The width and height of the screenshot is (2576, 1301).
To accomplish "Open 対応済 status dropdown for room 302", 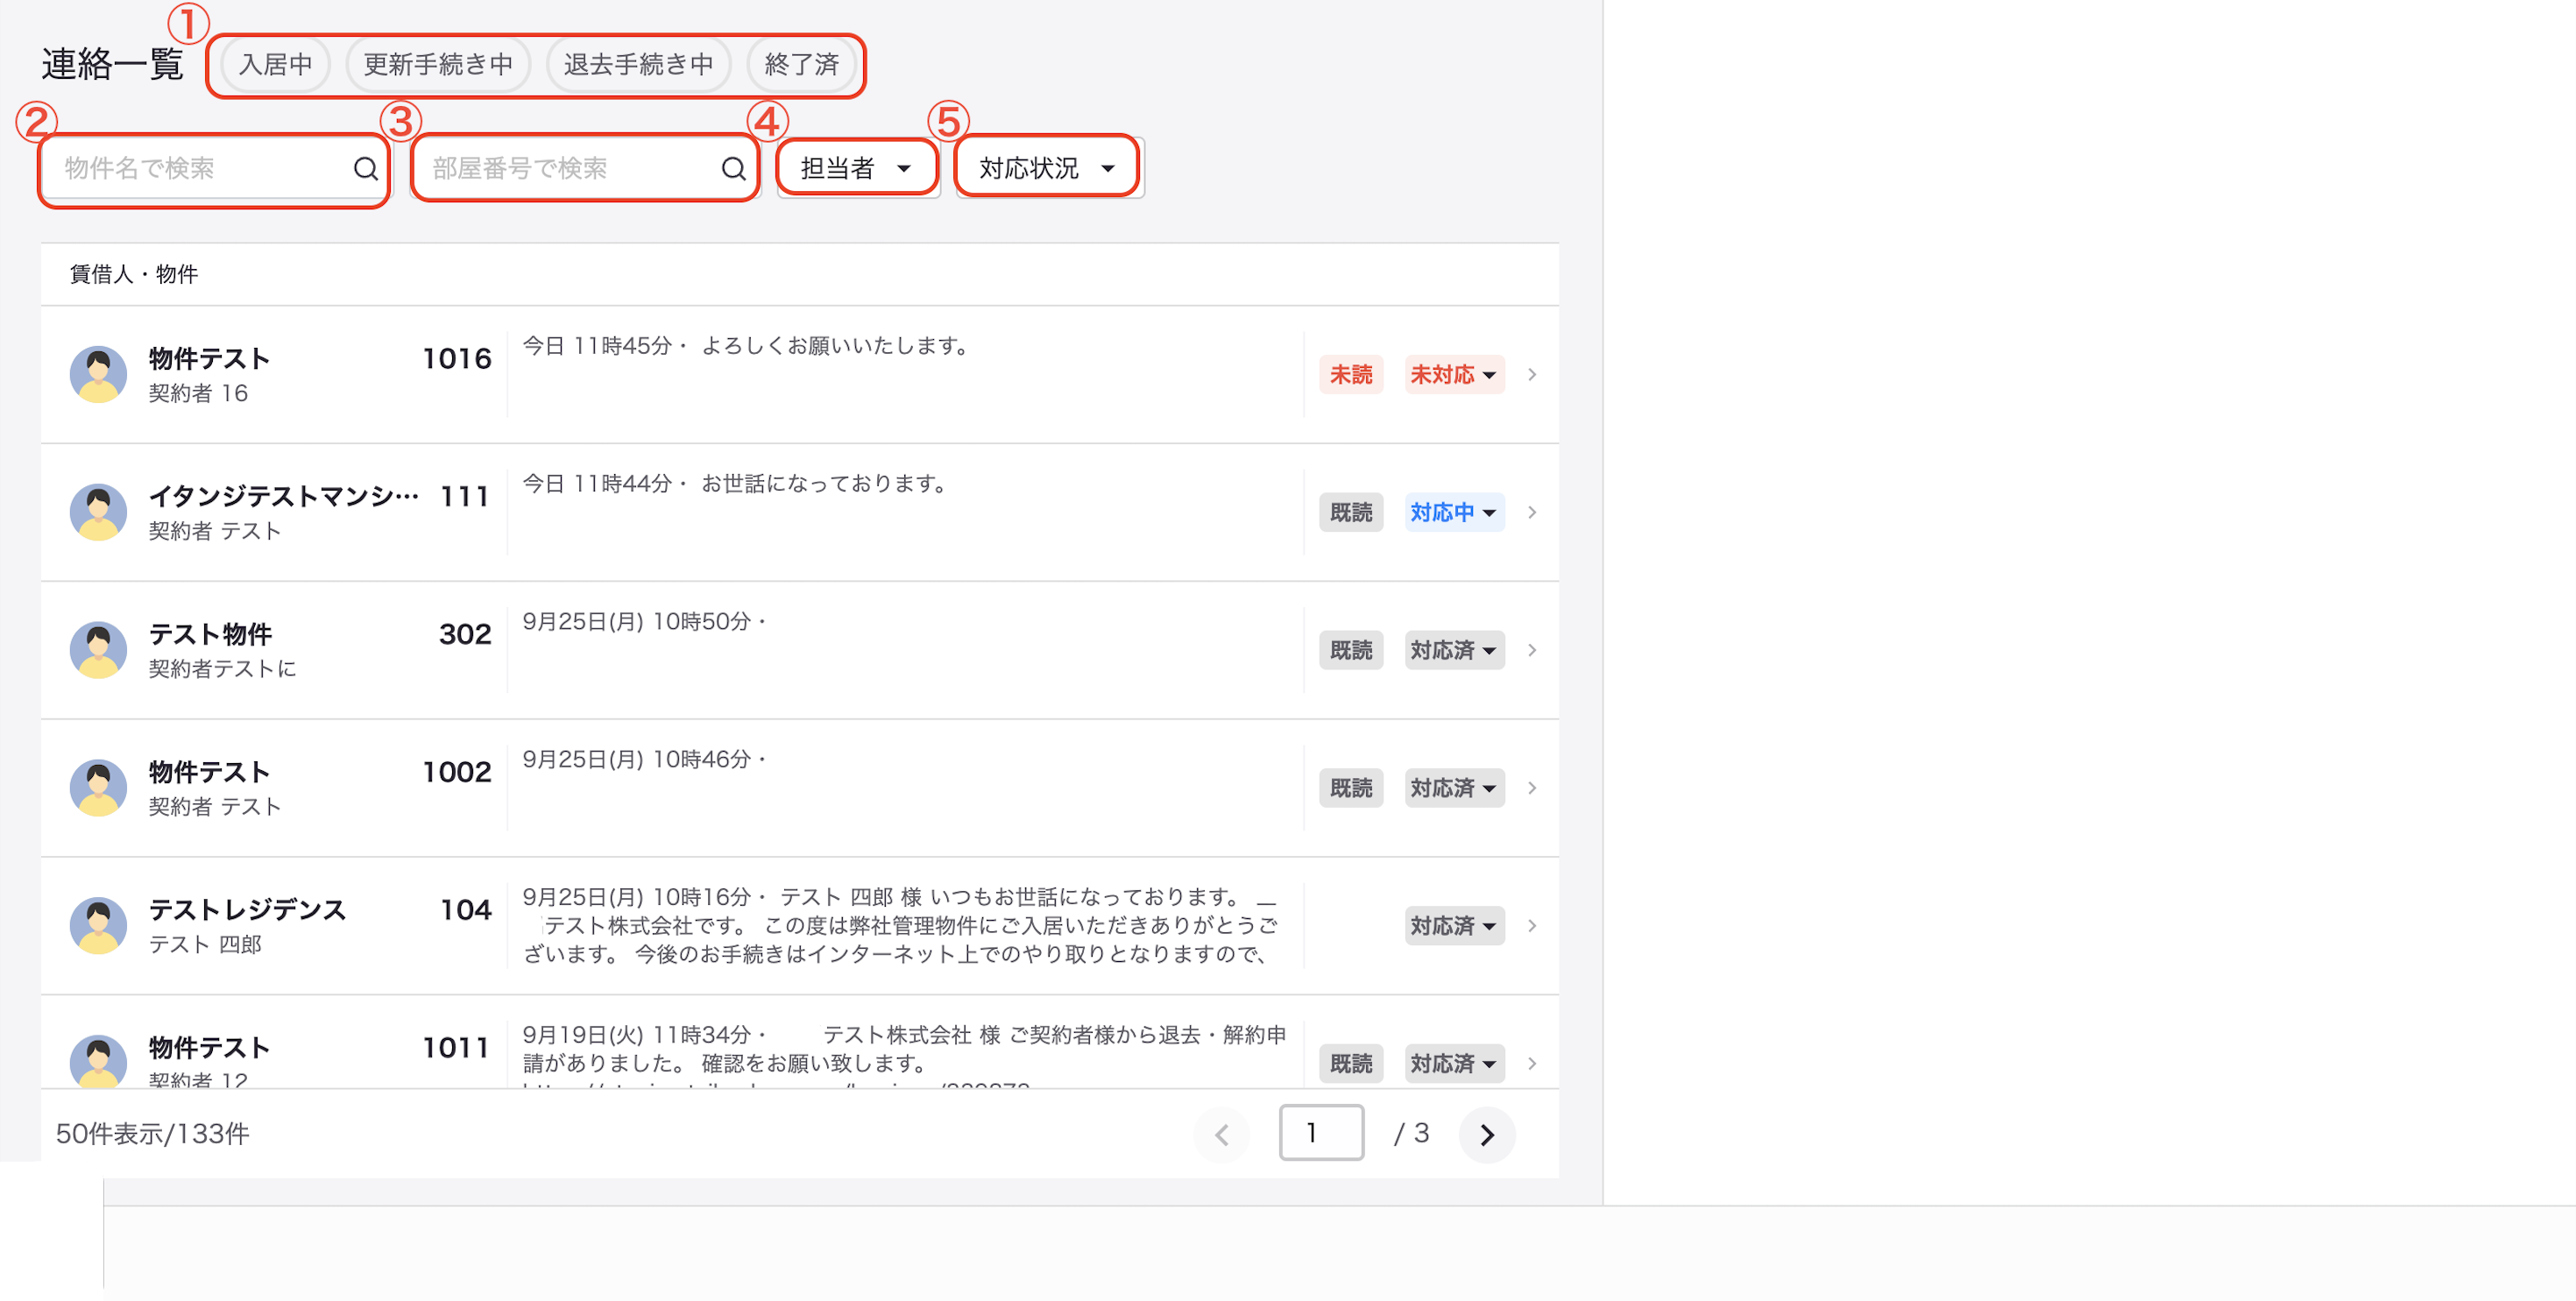I will [x=1454, y=651].
